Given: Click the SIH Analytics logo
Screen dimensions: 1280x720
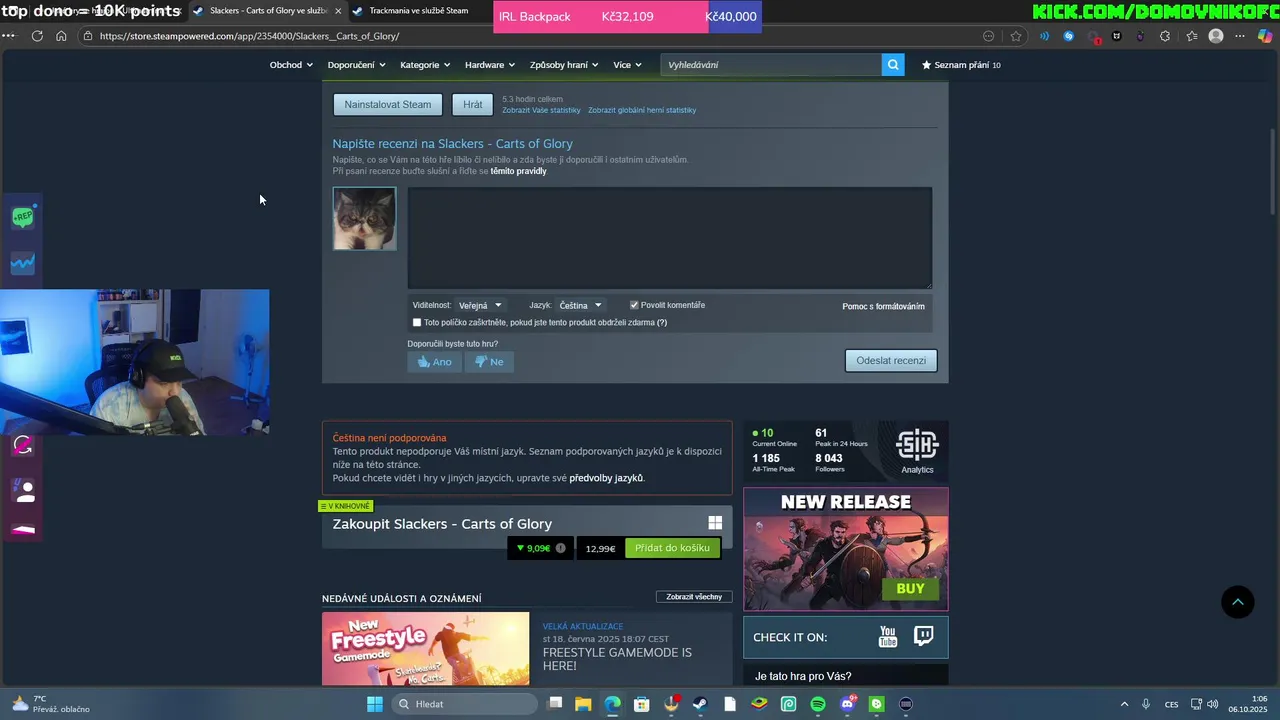Looking at the screenshot, I should point(917,450).
